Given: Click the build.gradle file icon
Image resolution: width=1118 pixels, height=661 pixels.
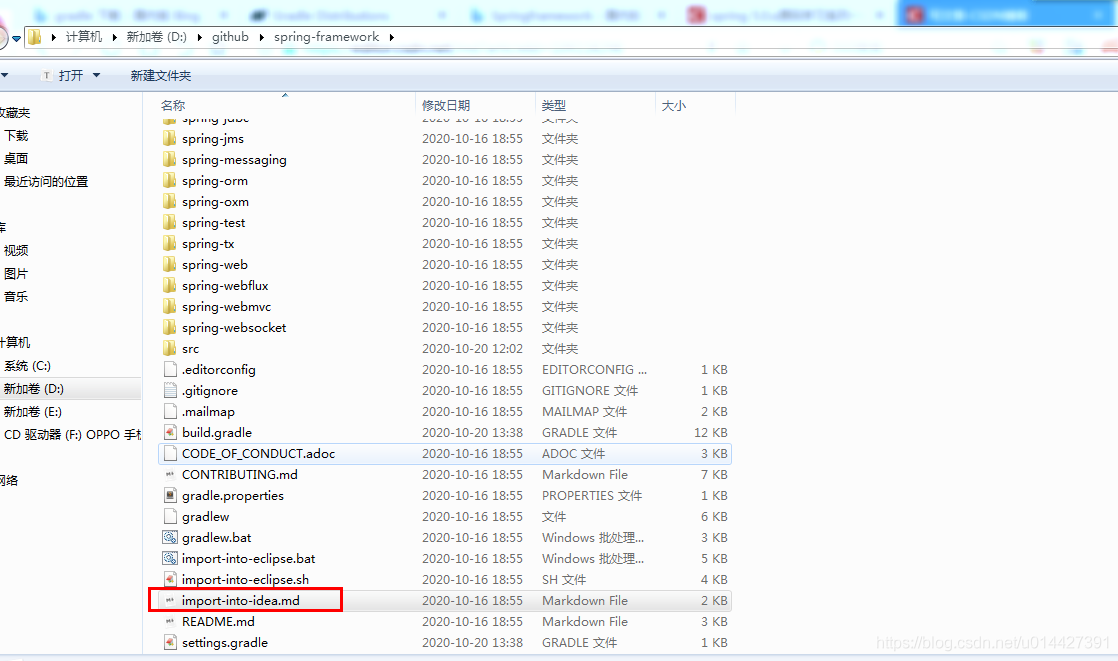Looking at the screenshot, I should (170, 432).
